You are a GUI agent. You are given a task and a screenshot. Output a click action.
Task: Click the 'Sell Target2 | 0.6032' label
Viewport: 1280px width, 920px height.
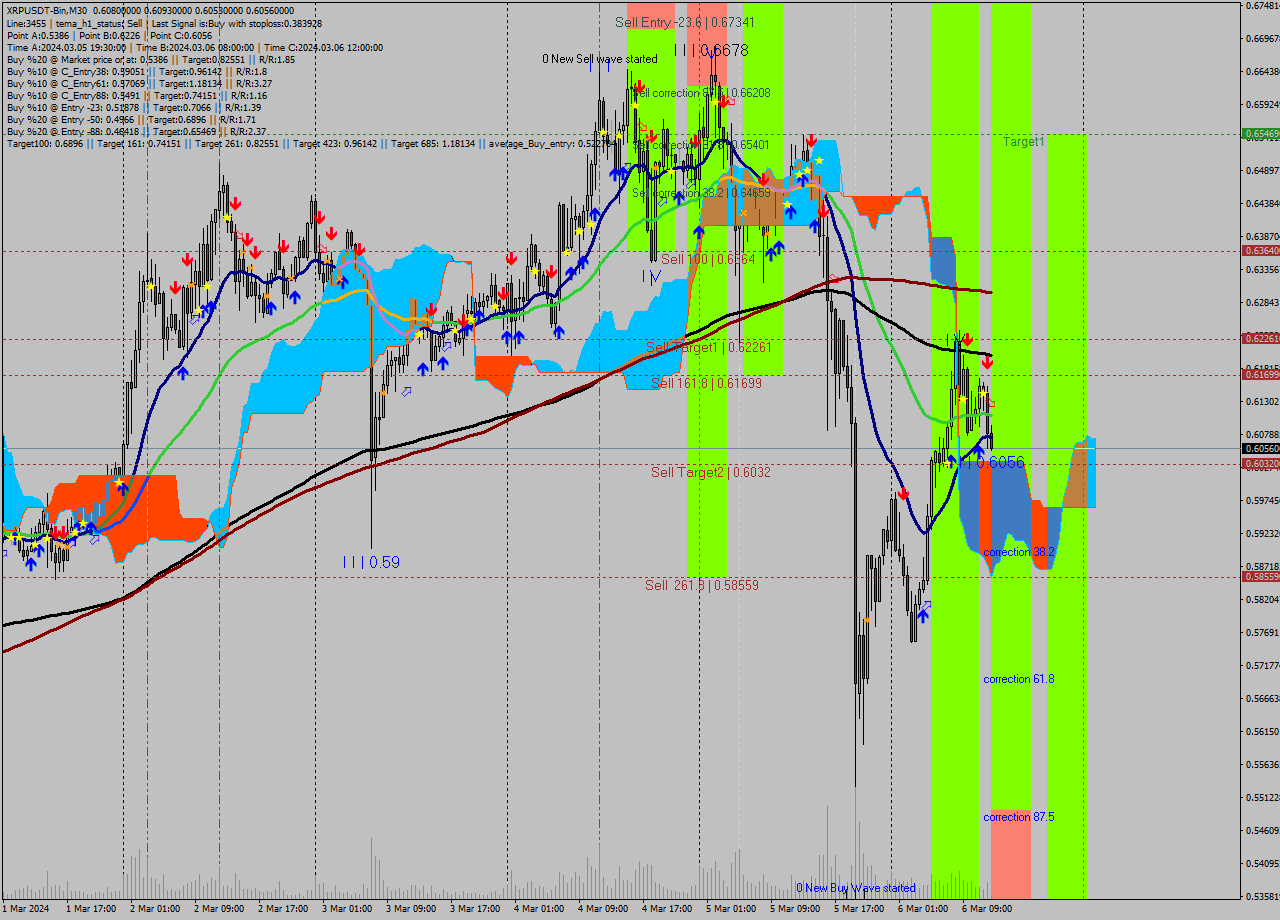click(711, 472)
